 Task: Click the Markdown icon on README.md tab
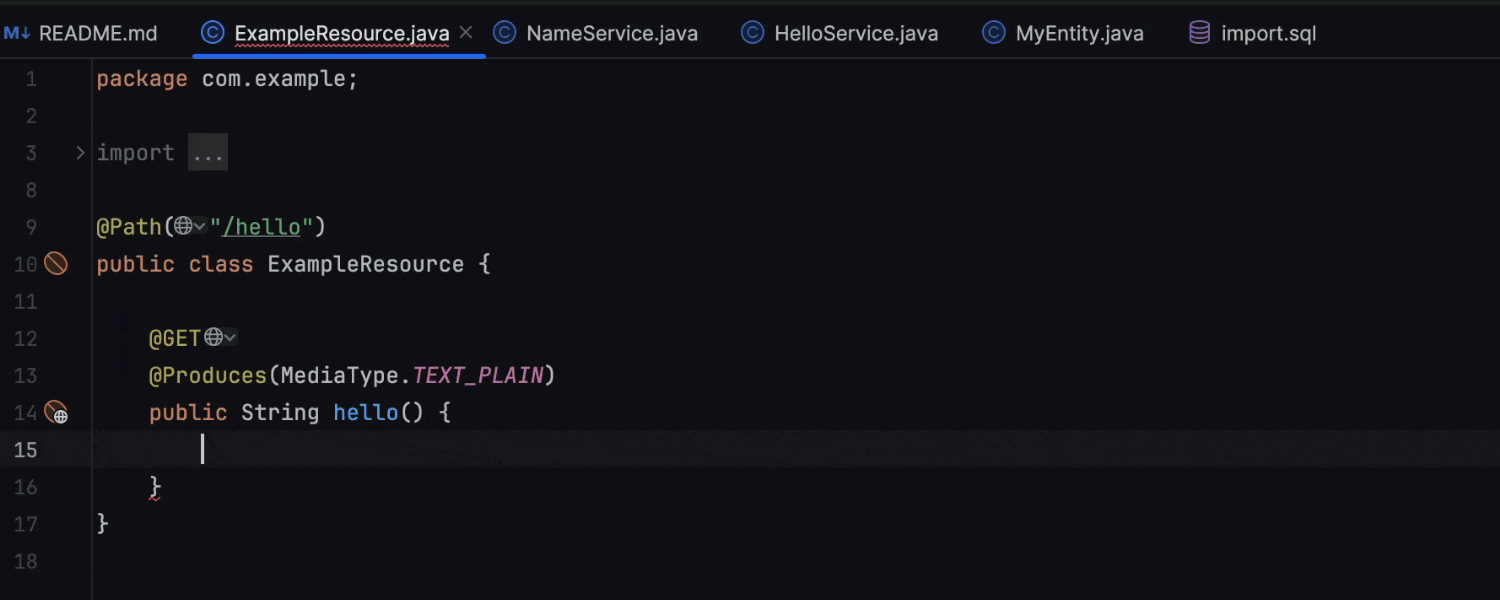(17, 33)
